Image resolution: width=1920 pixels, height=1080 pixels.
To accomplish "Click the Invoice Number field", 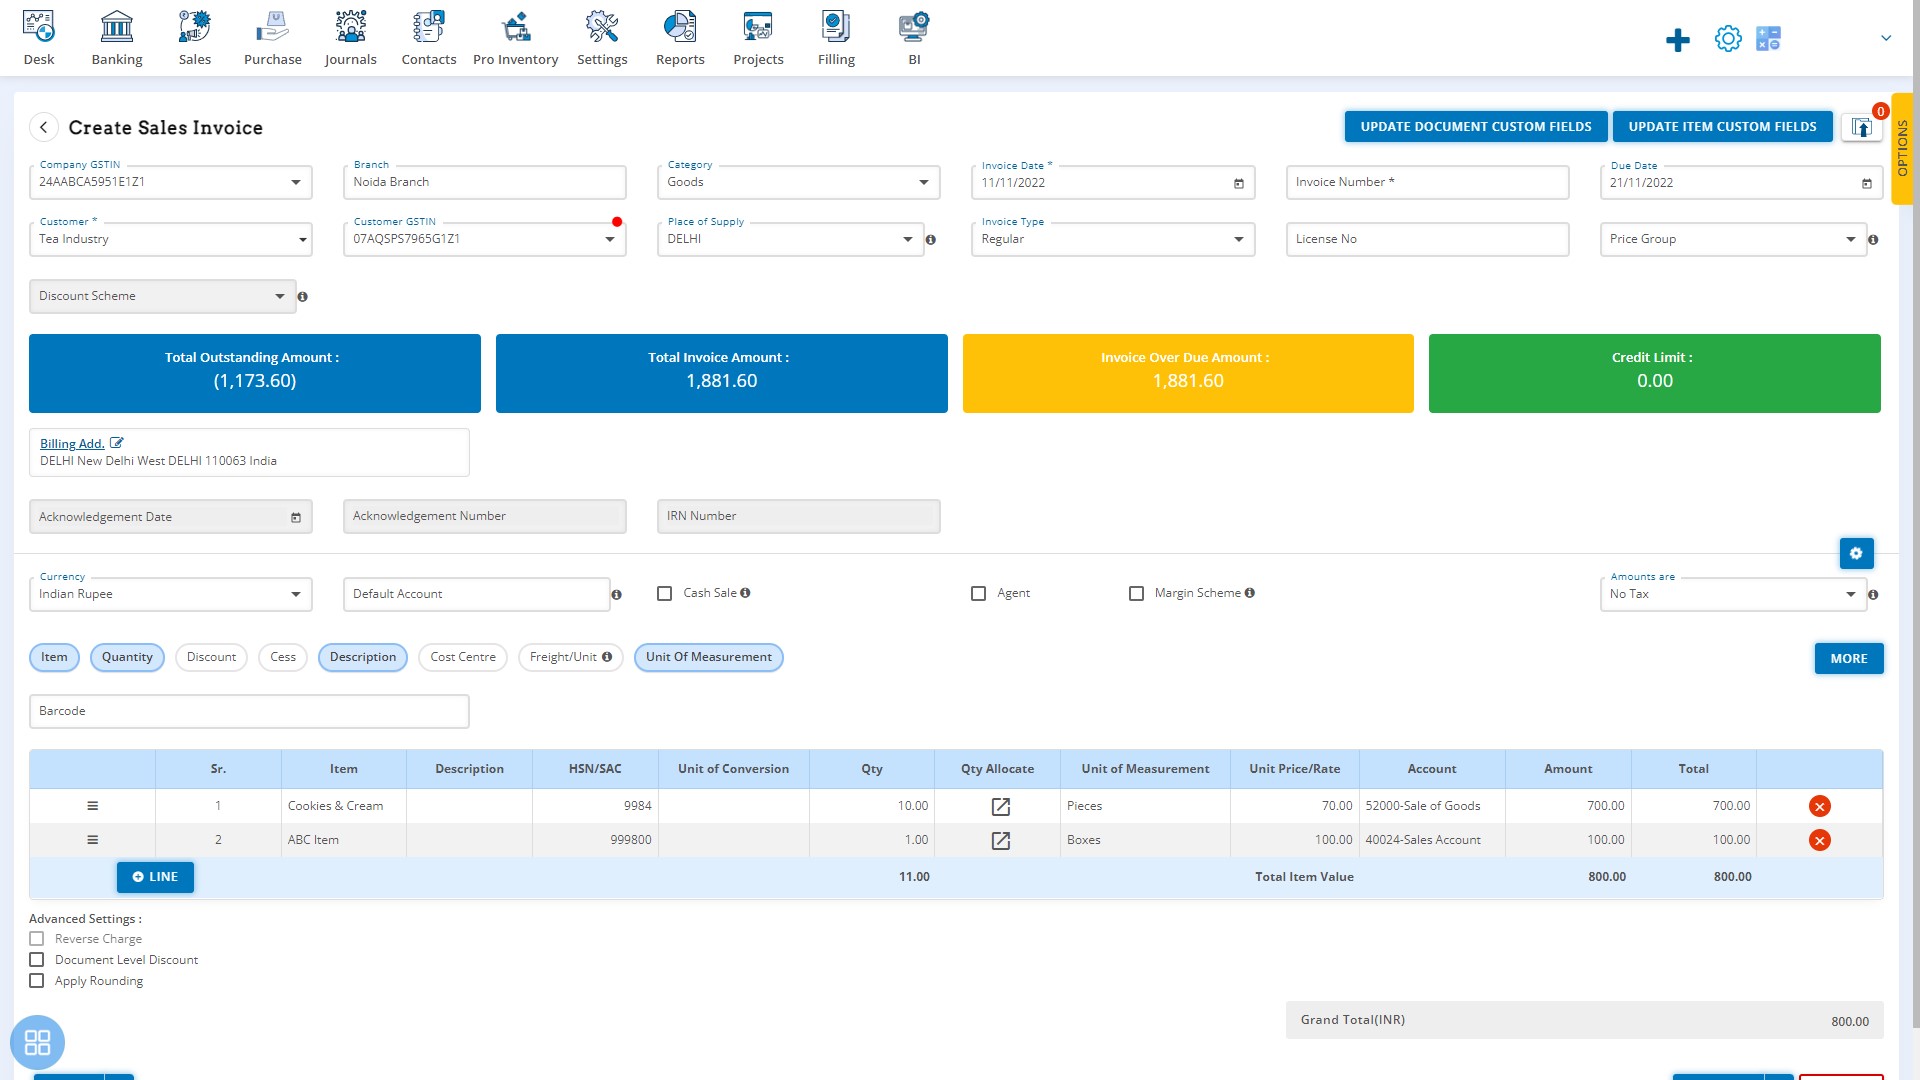I will (1427, 183).
